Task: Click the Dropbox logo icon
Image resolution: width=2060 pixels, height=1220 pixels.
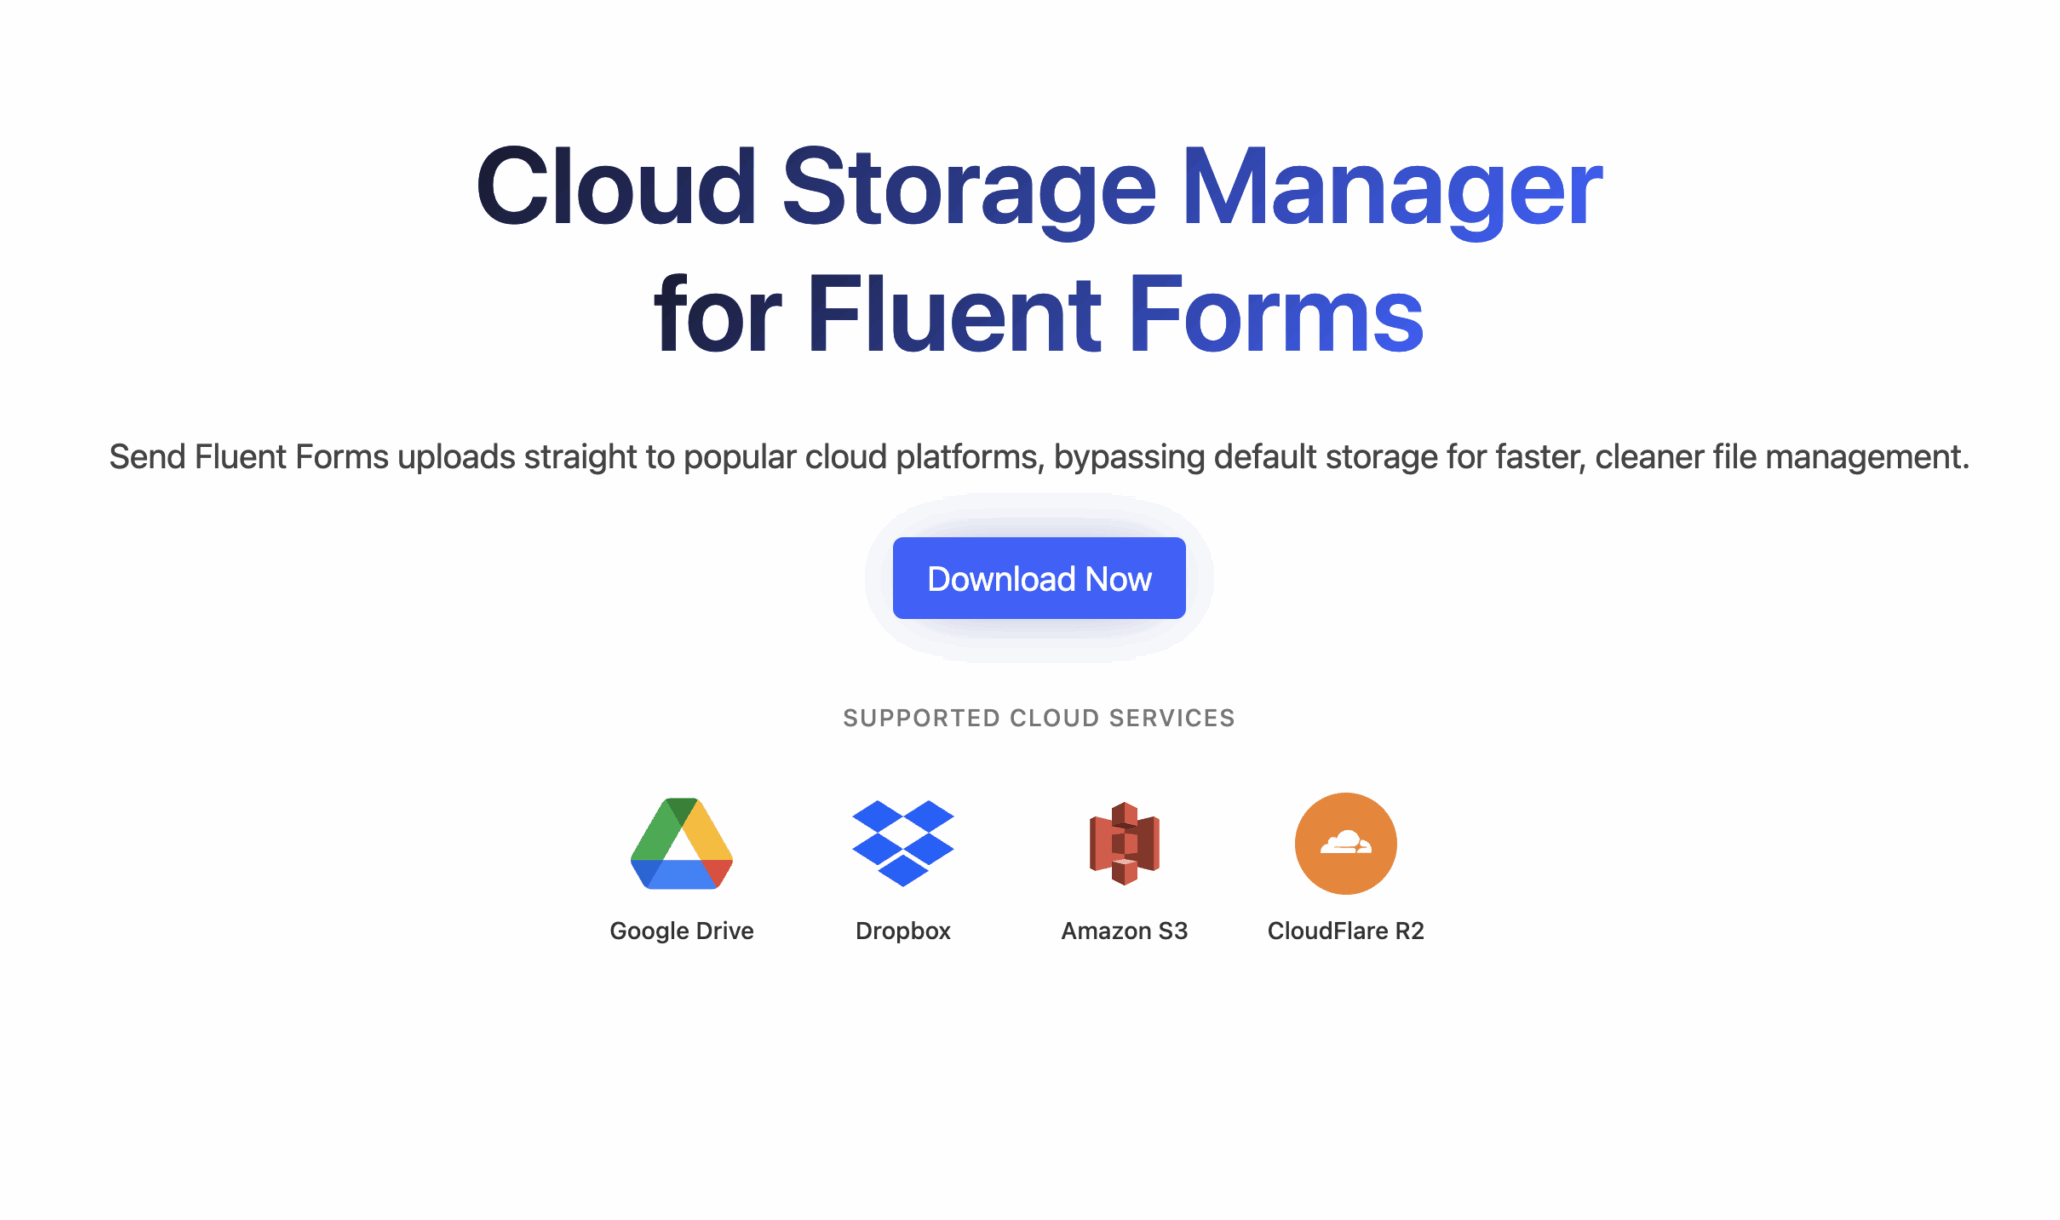Action: 902,843
